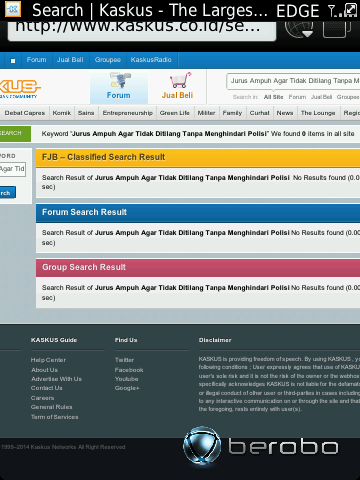Image resolution: width=360 pixels, height=480 pixels.
Task: Go to The Lounge category tab
Action: click(318, 113)
